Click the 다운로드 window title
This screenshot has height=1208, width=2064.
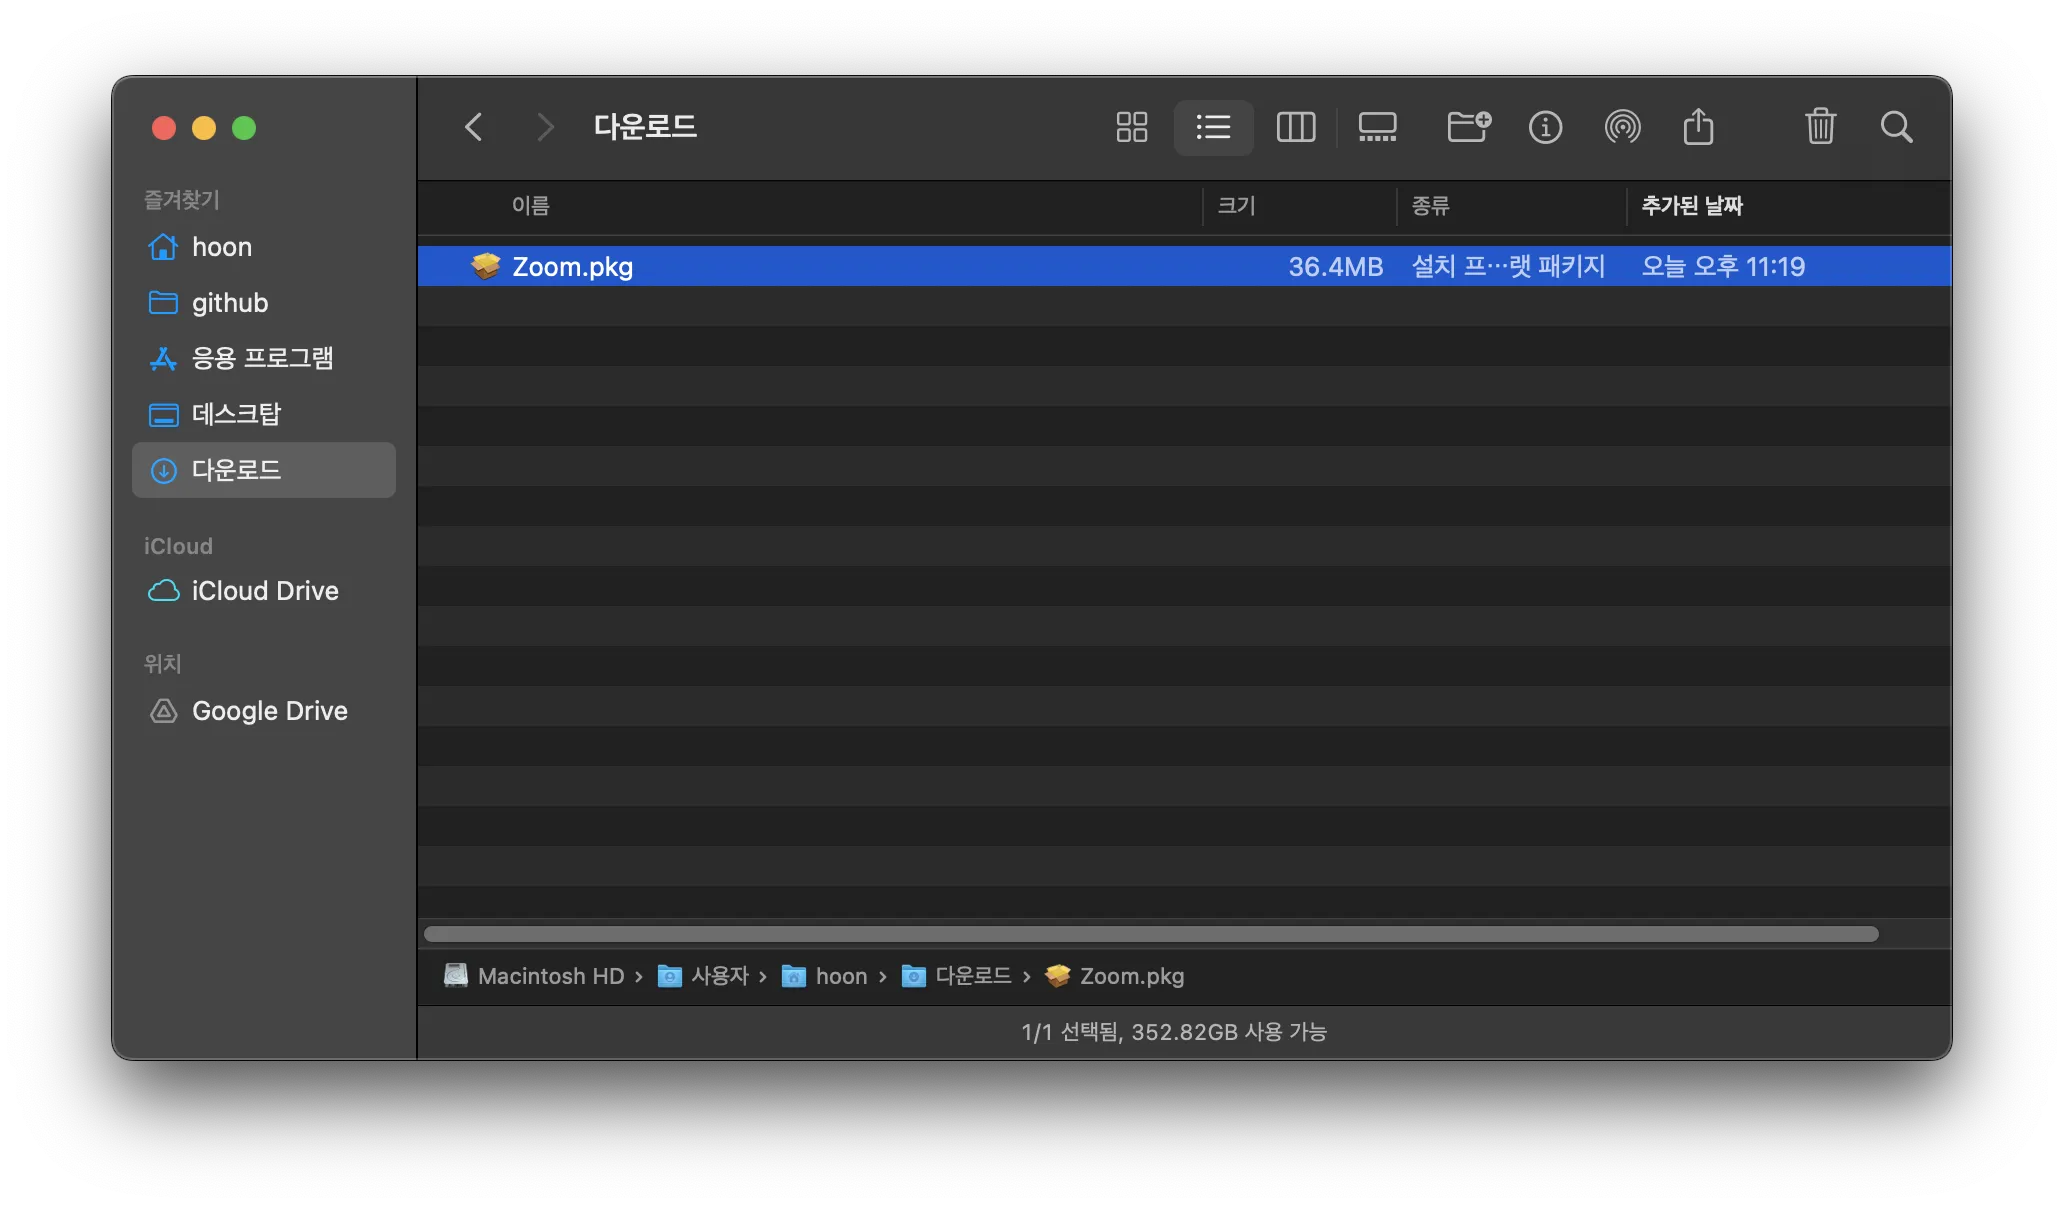645,127
